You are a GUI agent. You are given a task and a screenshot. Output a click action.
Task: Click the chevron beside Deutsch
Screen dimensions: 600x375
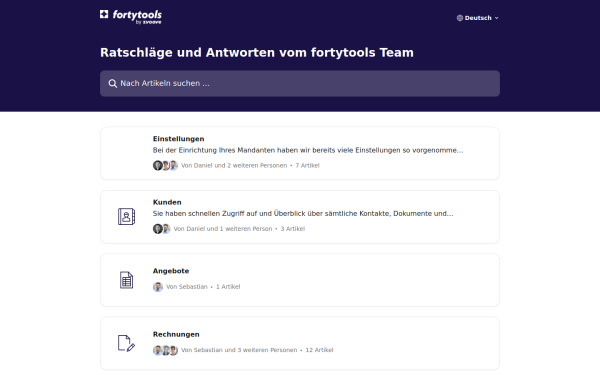(x=497, y=18)
